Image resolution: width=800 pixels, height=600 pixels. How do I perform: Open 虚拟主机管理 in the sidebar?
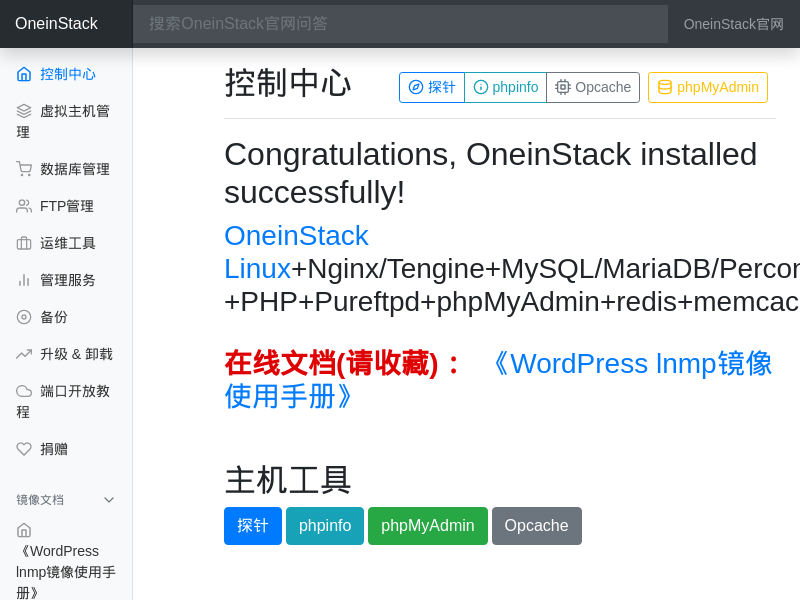66,121
